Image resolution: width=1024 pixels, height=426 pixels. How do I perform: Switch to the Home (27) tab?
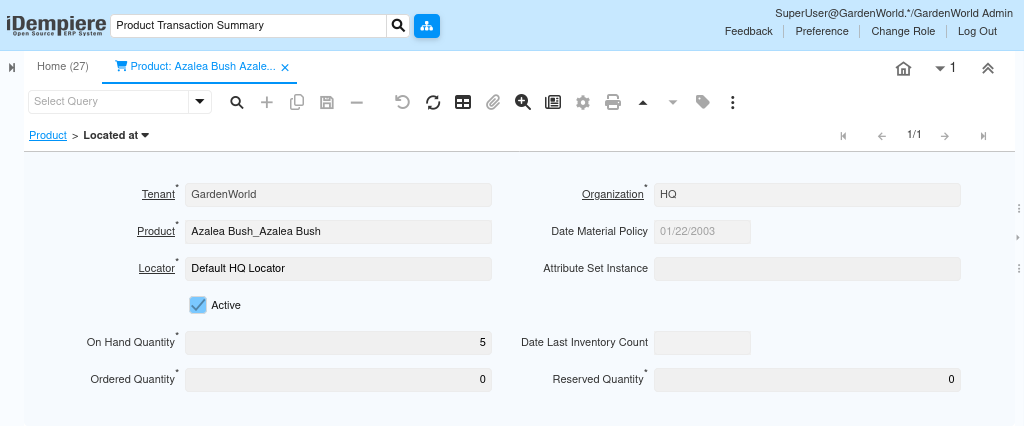point(62,67)
